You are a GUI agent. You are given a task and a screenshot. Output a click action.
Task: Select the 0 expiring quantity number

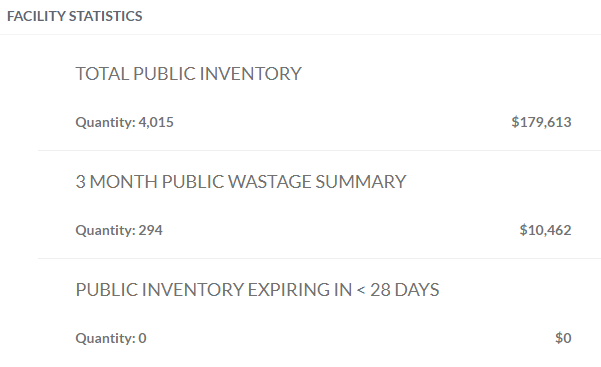(143, 338)
